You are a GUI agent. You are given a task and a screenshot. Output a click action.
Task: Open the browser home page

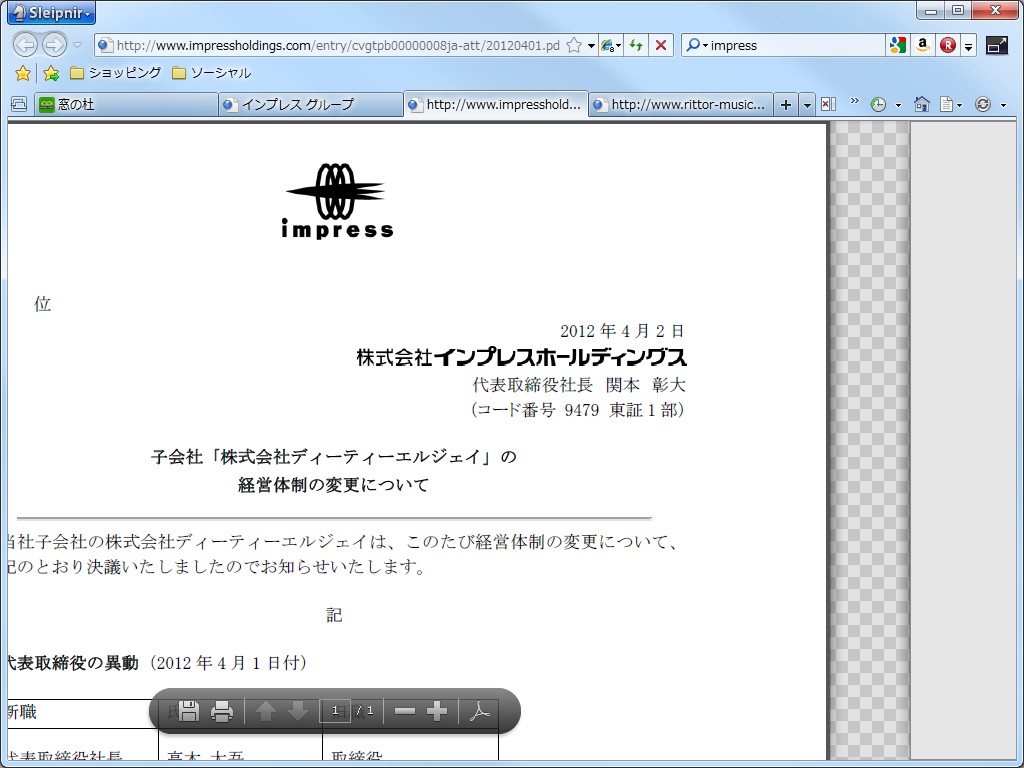click(x=921, y=103)
